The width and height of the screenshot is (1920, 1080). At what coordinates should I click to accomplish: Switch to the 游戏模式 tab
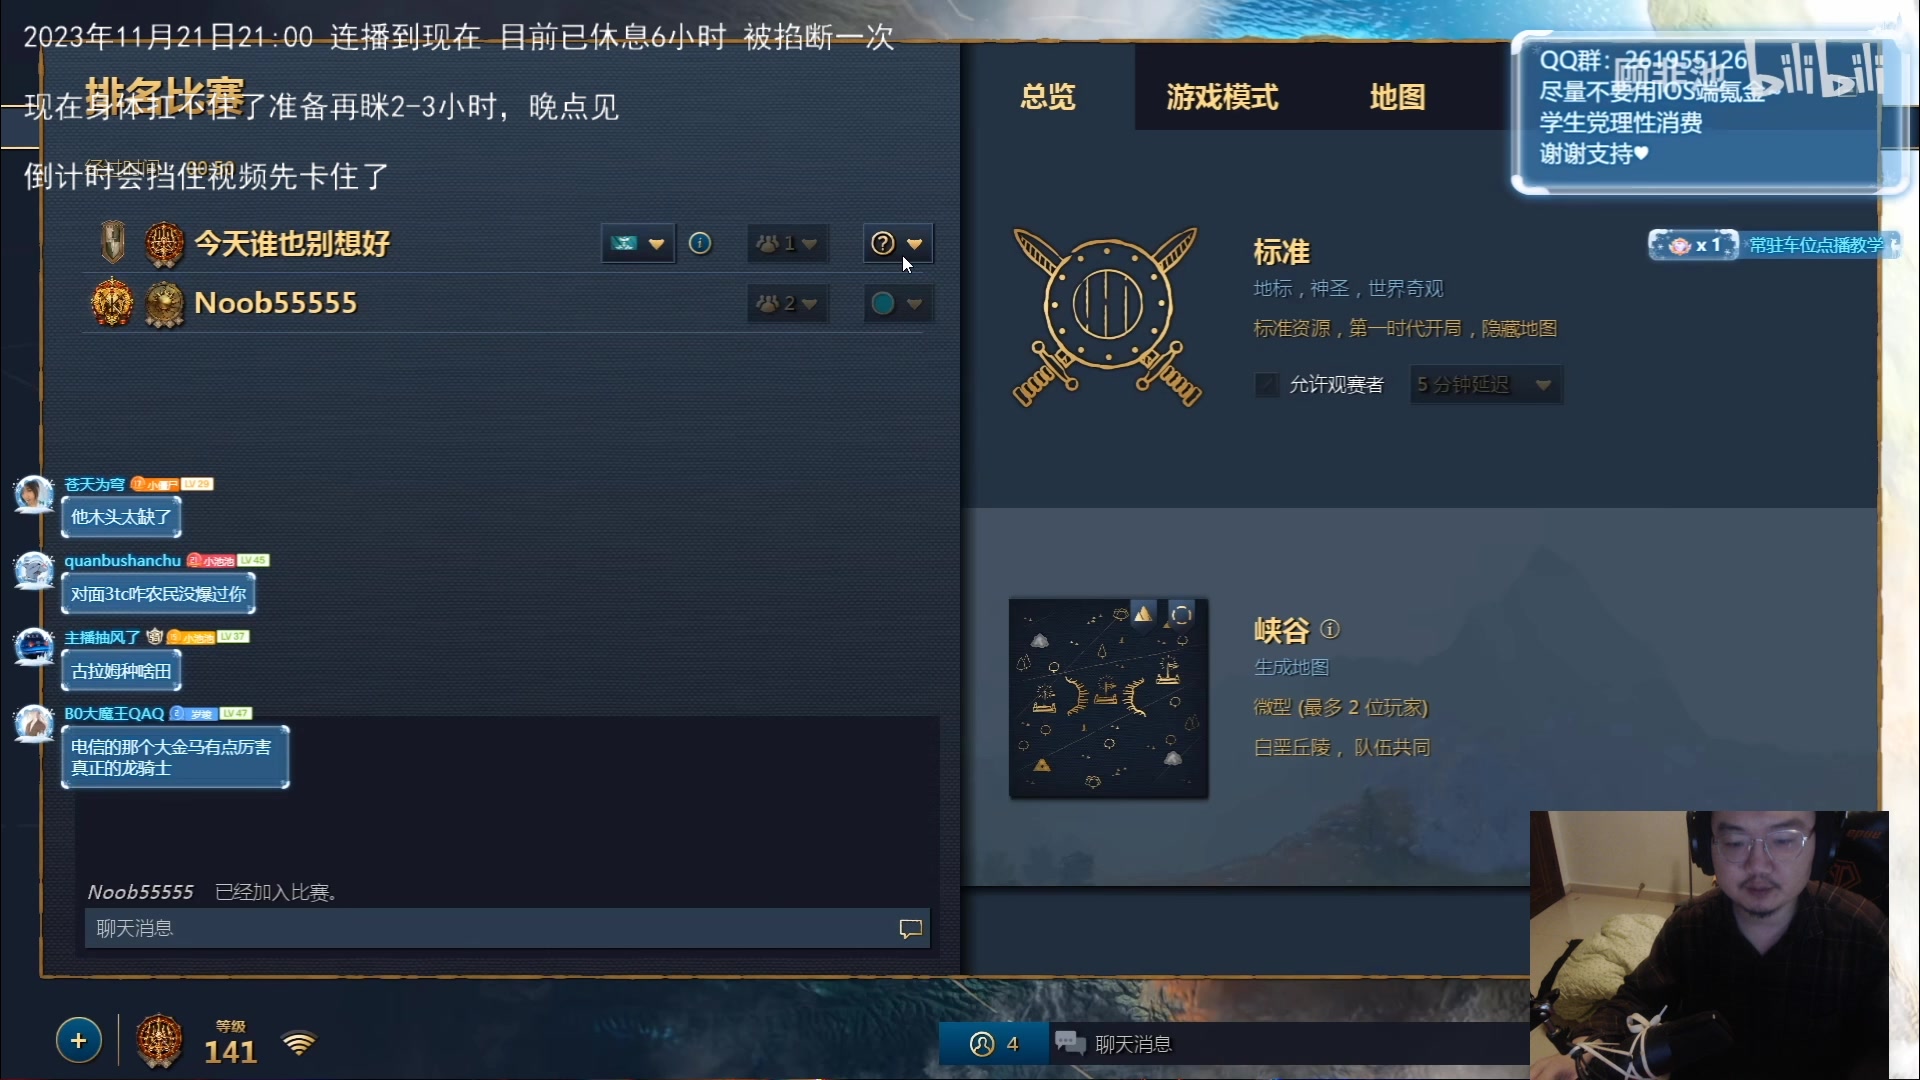[x=1222, y=97]
